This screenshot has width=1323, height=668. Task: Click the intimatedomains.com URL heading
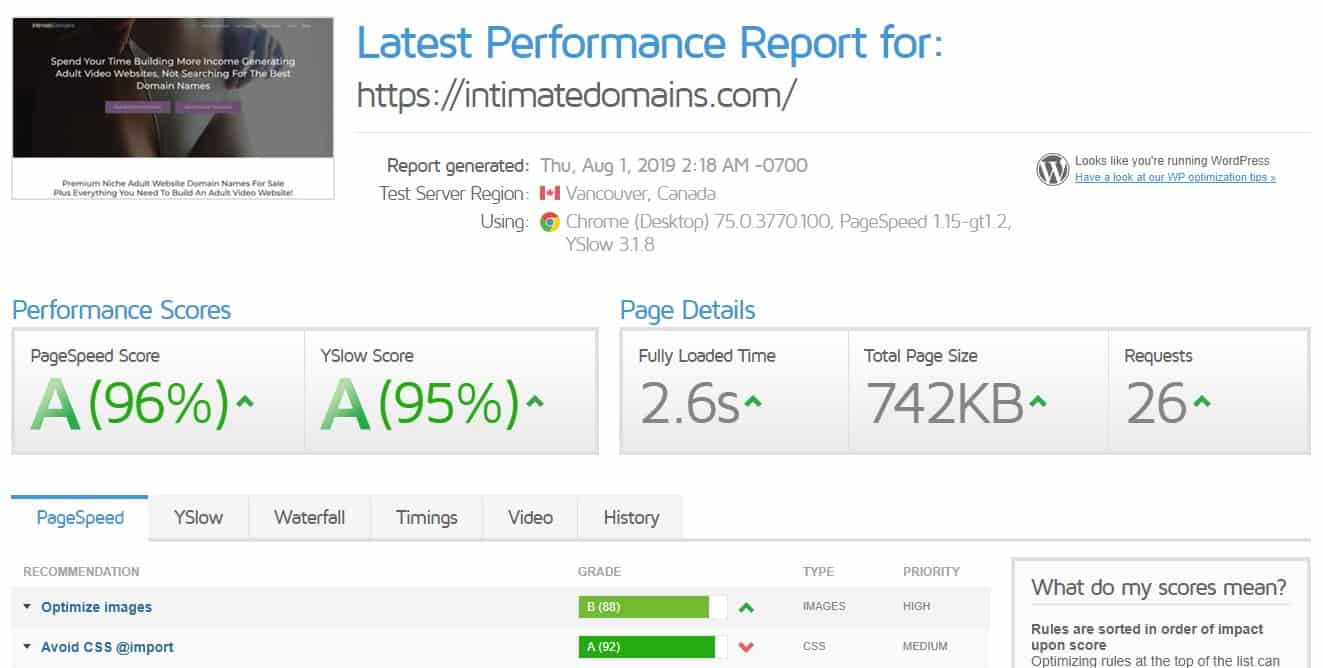[577, 95]
